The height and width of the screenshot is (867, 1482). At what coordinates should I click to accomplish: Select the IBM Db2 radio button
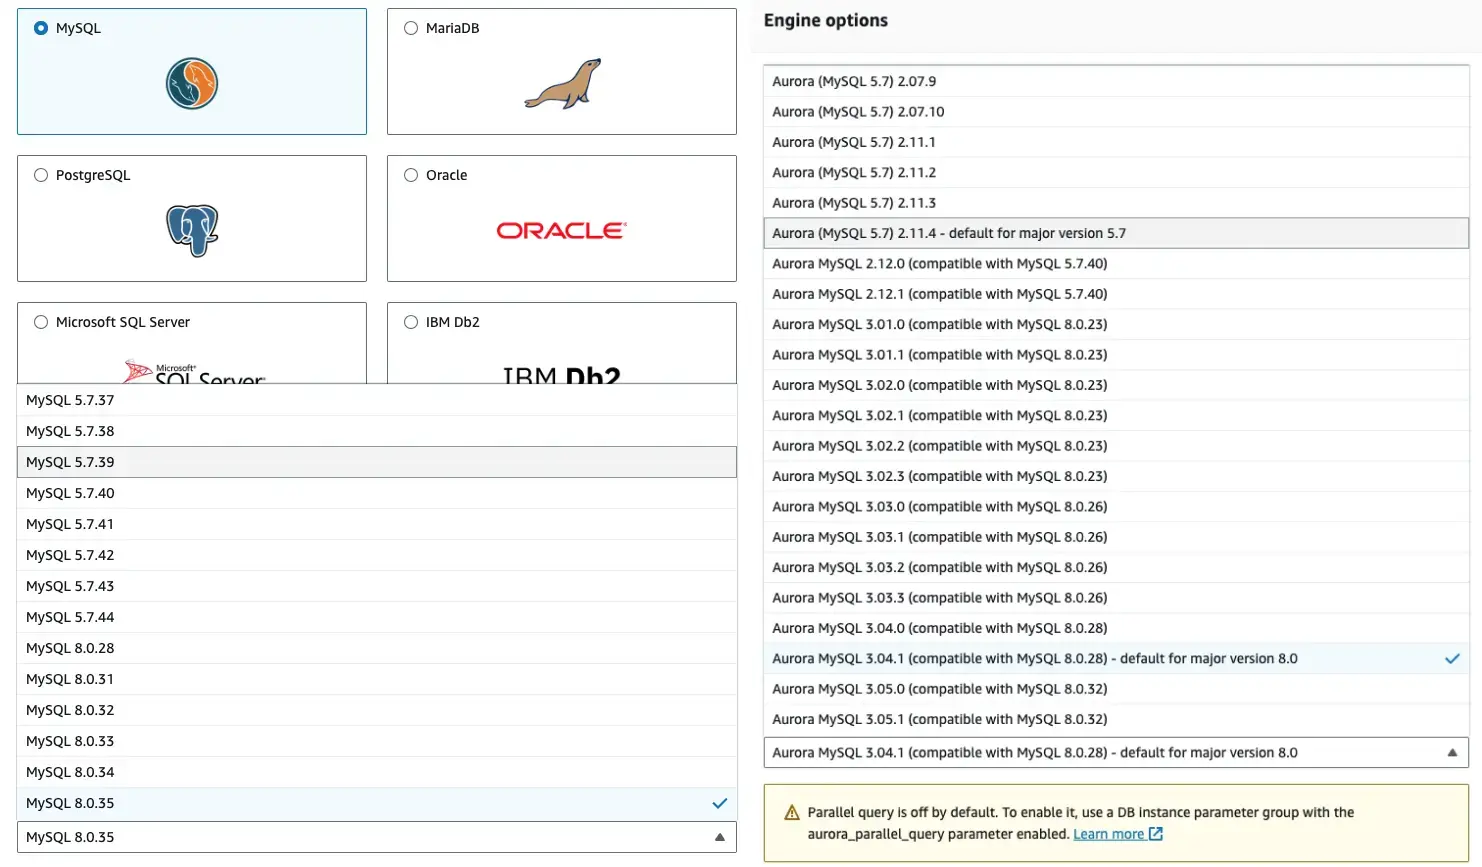click(x=410, y=321)
